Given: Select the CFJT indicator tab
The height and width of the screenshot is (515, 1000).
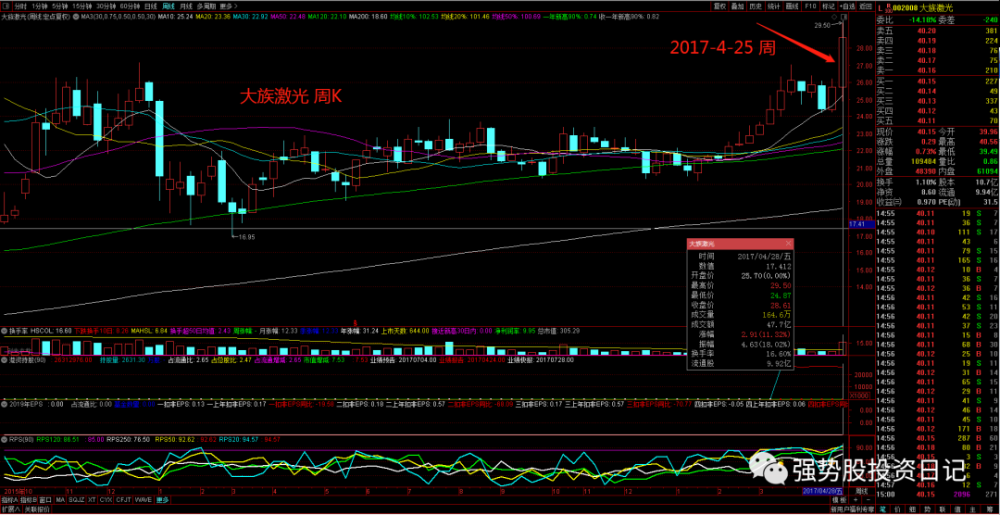Looking at the screenshot, I should 124,500.
